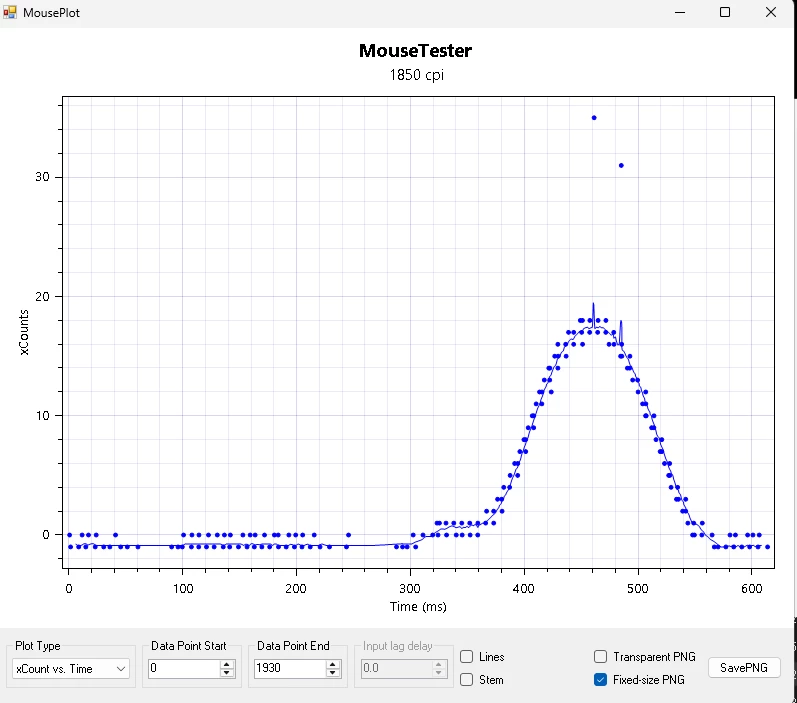797x703 pixels.
Task: Click the outlier data point near 31 counts
Action: (621, 165)
